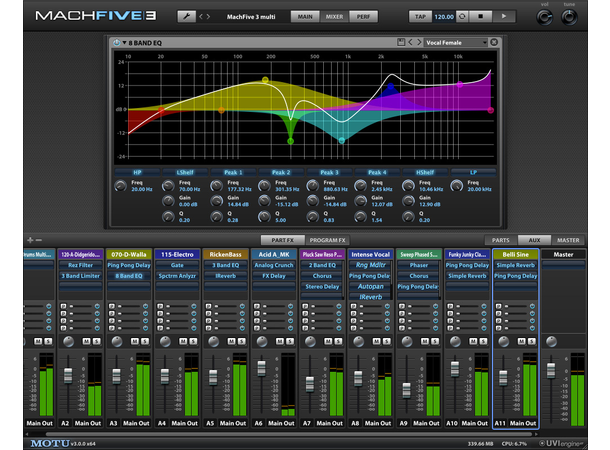
Task: Click the A2 channel volume fader
Action: click(x=68, y=375)
